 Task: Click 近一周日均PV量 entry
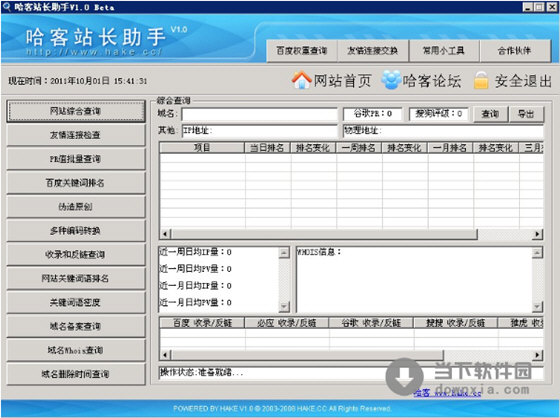point(195,269)
